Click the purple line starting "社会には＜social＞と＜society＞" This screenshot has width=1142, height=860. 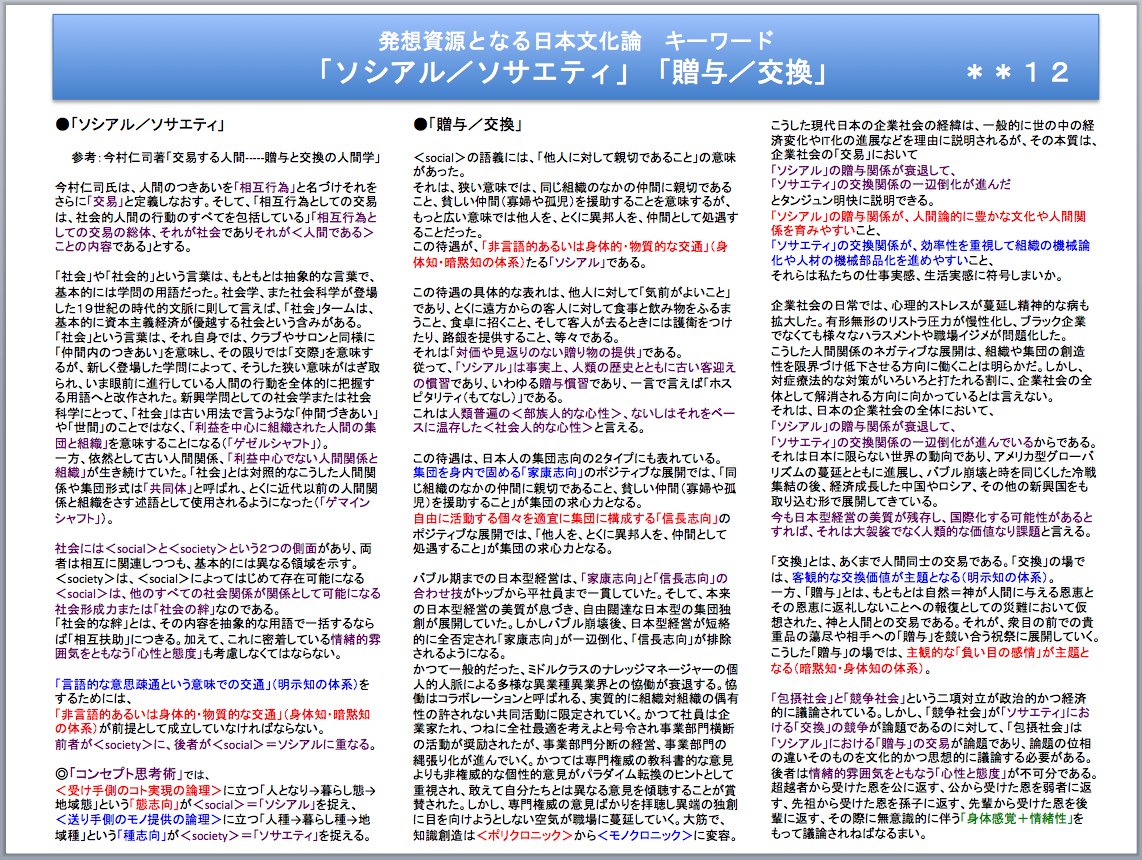point(213,549)
